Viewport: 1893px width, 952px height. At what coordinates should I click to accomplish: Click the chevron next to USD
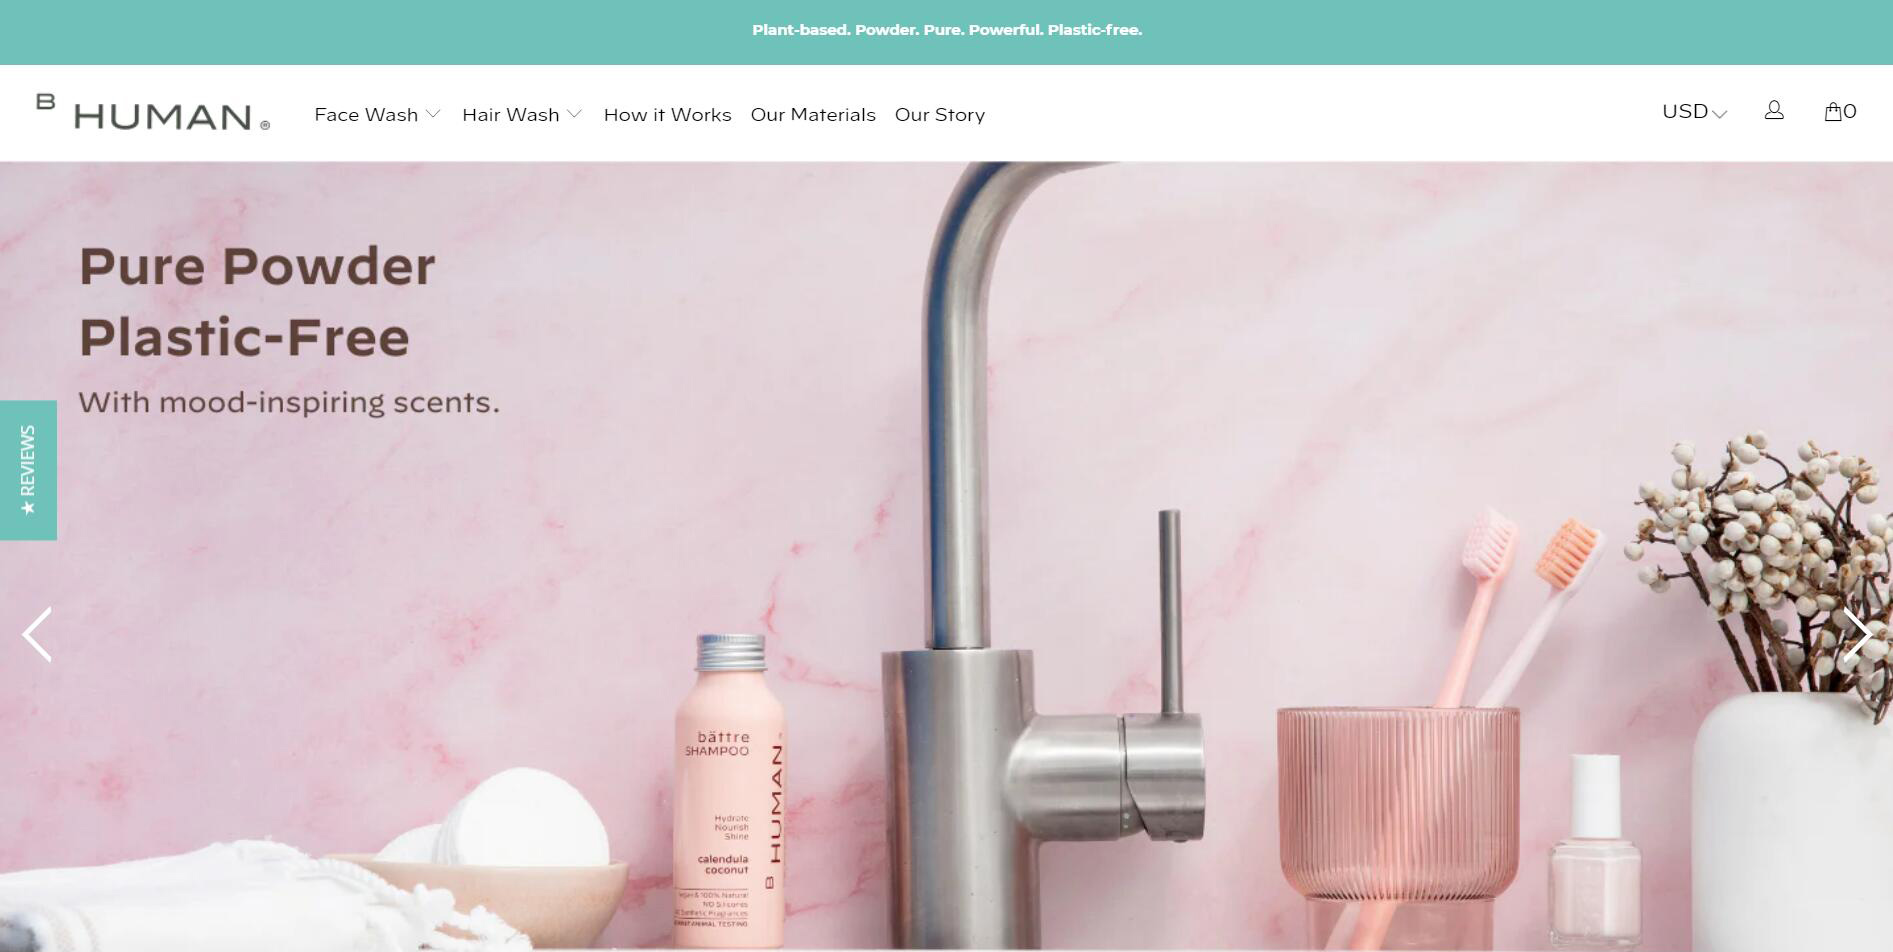click(1720, 114)
